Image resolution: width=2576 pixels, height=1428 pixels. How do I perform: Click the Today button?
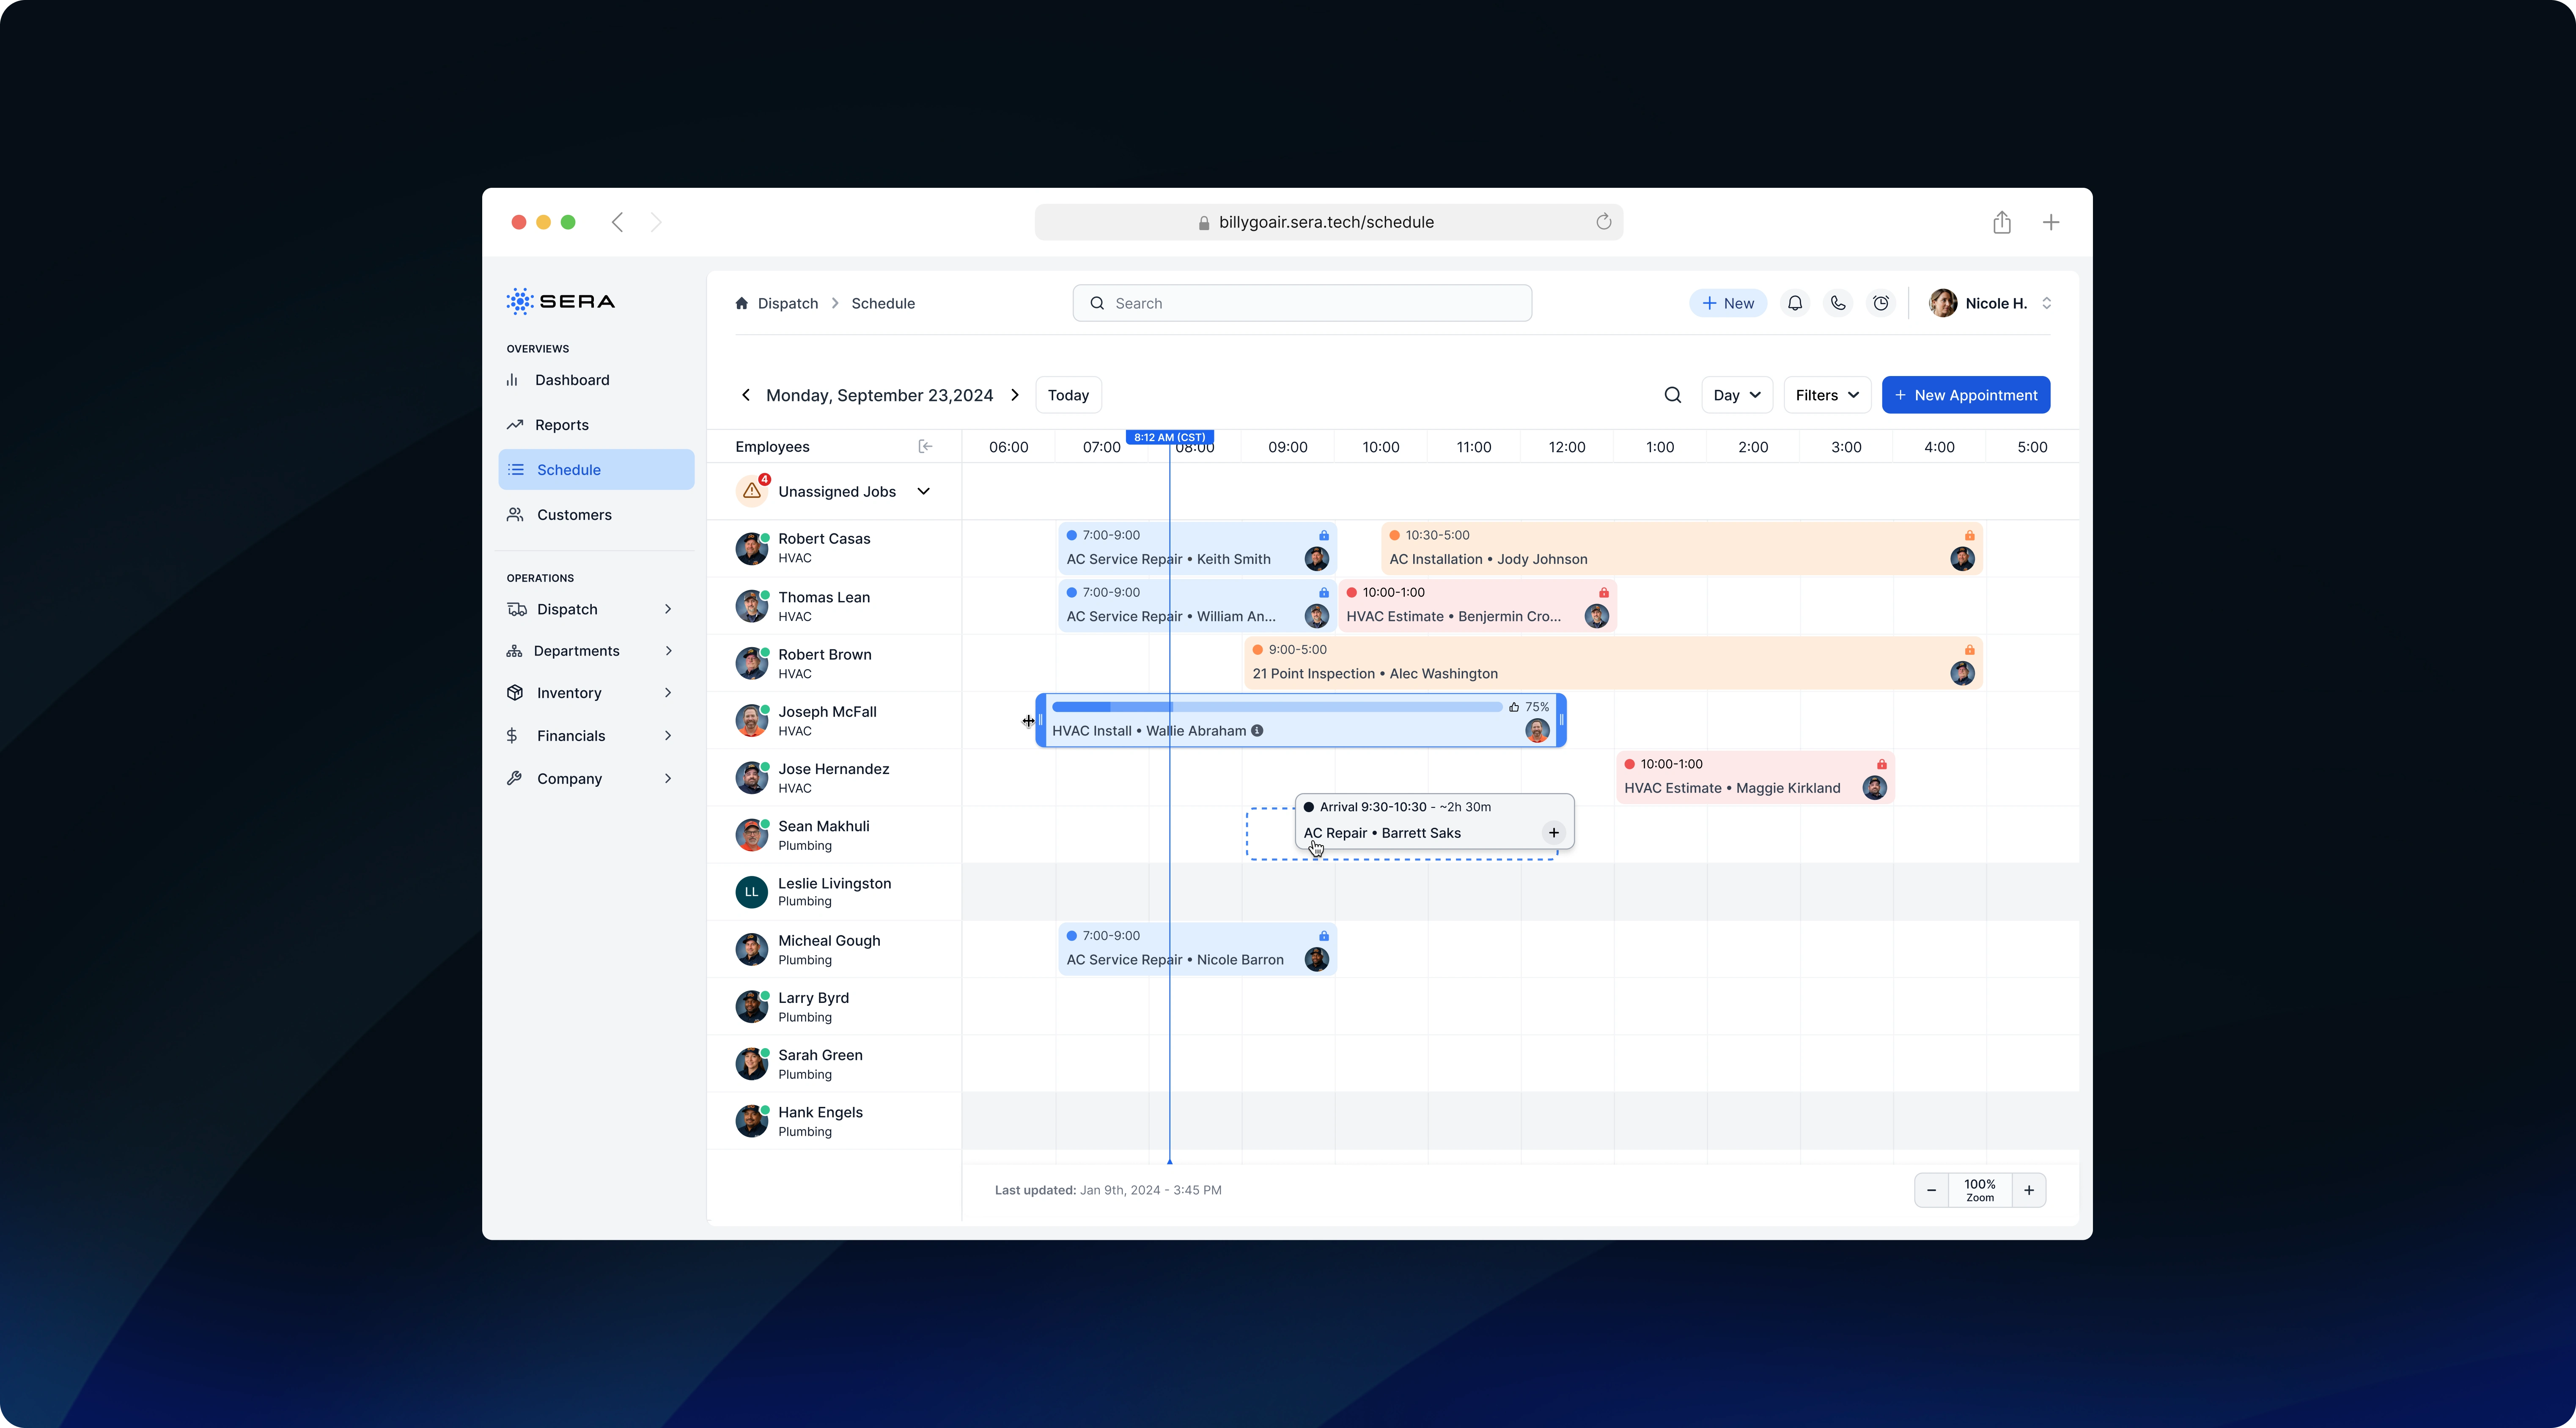click(x=1068, y=395)
